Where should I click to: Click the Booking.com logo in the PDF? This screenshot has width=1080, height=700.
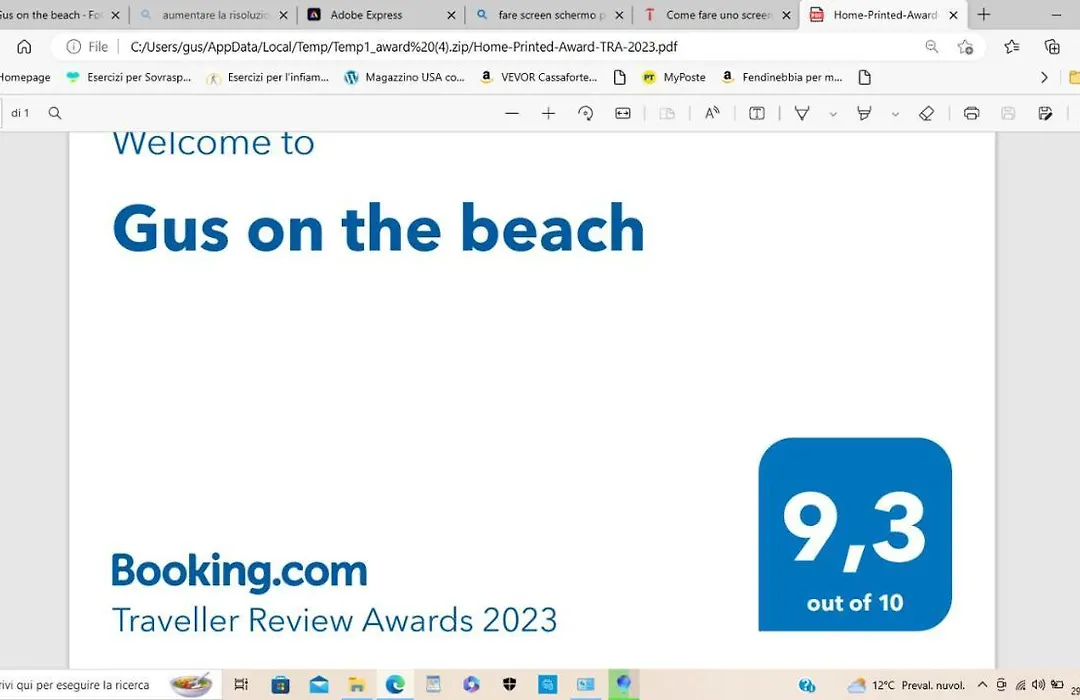239,571
